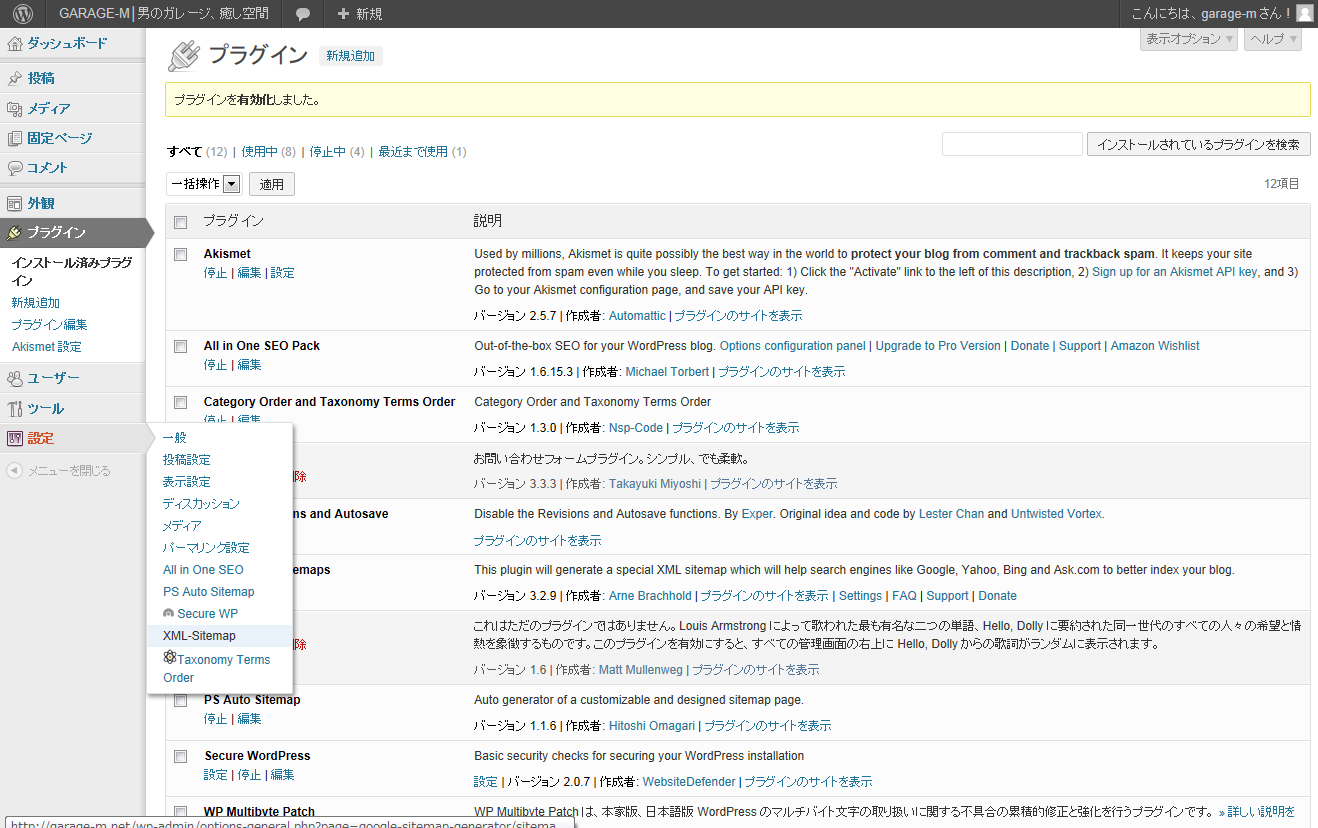1318x828 pixels.
Task: Click the Secure WP icon in the settings flyout
Action: pos(169,613)
